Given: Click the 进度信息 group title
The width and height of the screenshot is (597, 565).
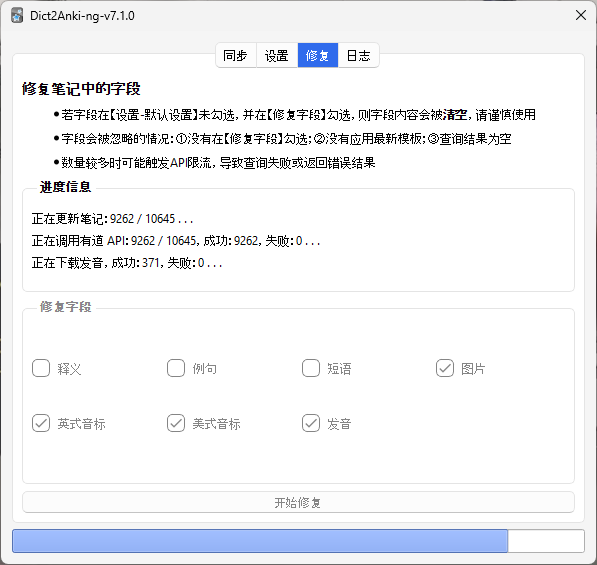Looking at the screenshot, I should pos(65,187).
